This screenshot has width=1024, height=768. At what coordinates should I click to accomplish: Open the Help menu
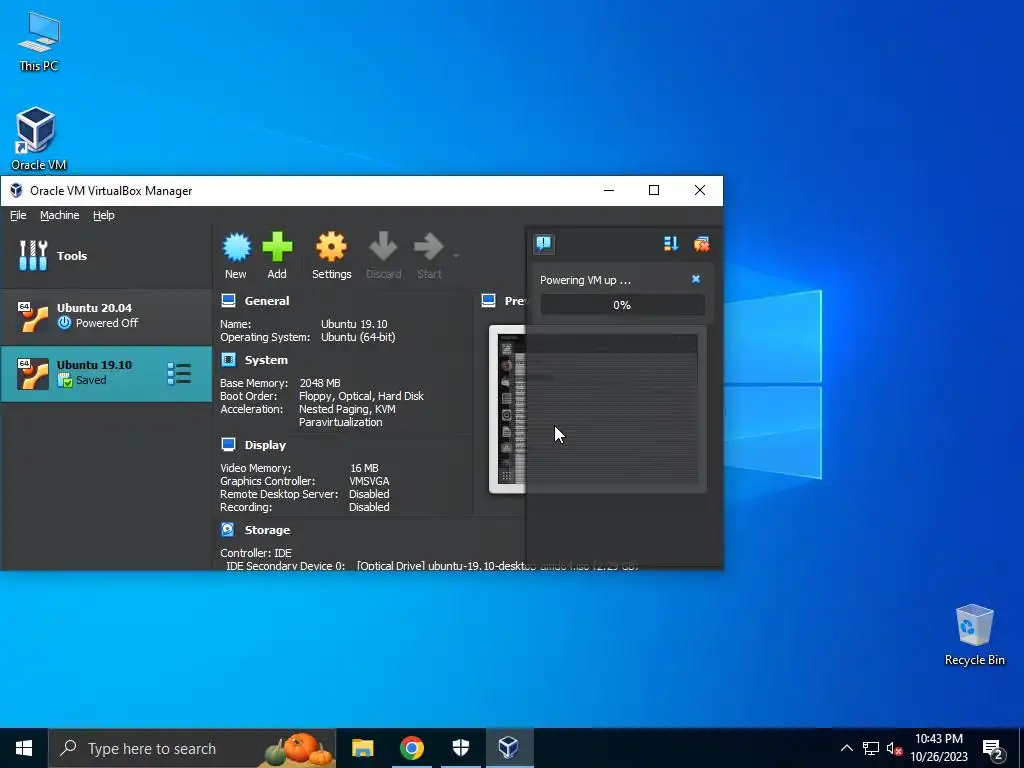click(103, 215)
